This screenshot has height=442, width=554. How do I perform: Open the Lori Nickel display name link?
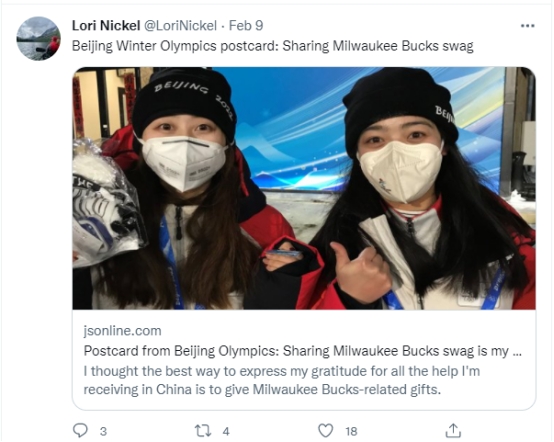coord(106,26)
